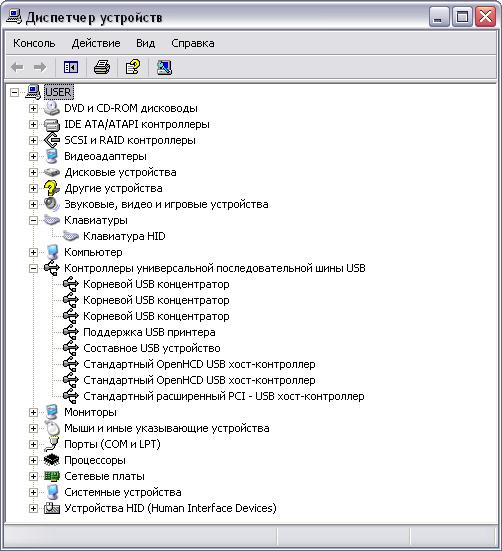Click the USER computer icon
502x551 pixels.
[x=33, y=92]
